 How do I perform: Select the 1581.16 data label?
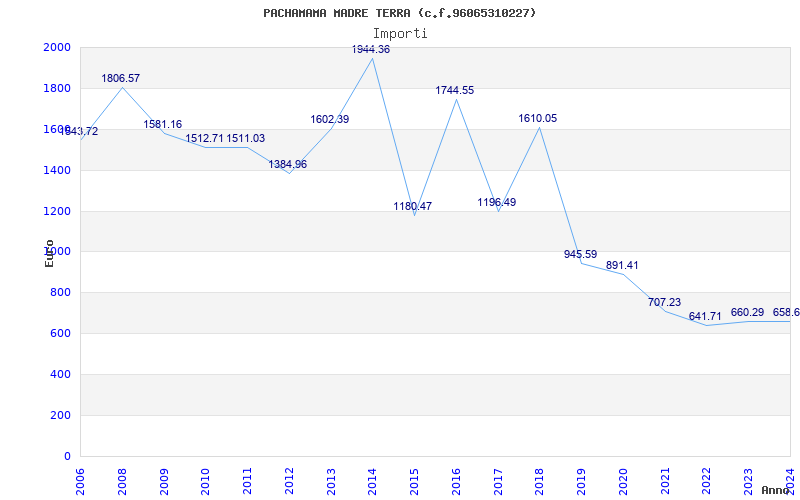tap(162, 124)
